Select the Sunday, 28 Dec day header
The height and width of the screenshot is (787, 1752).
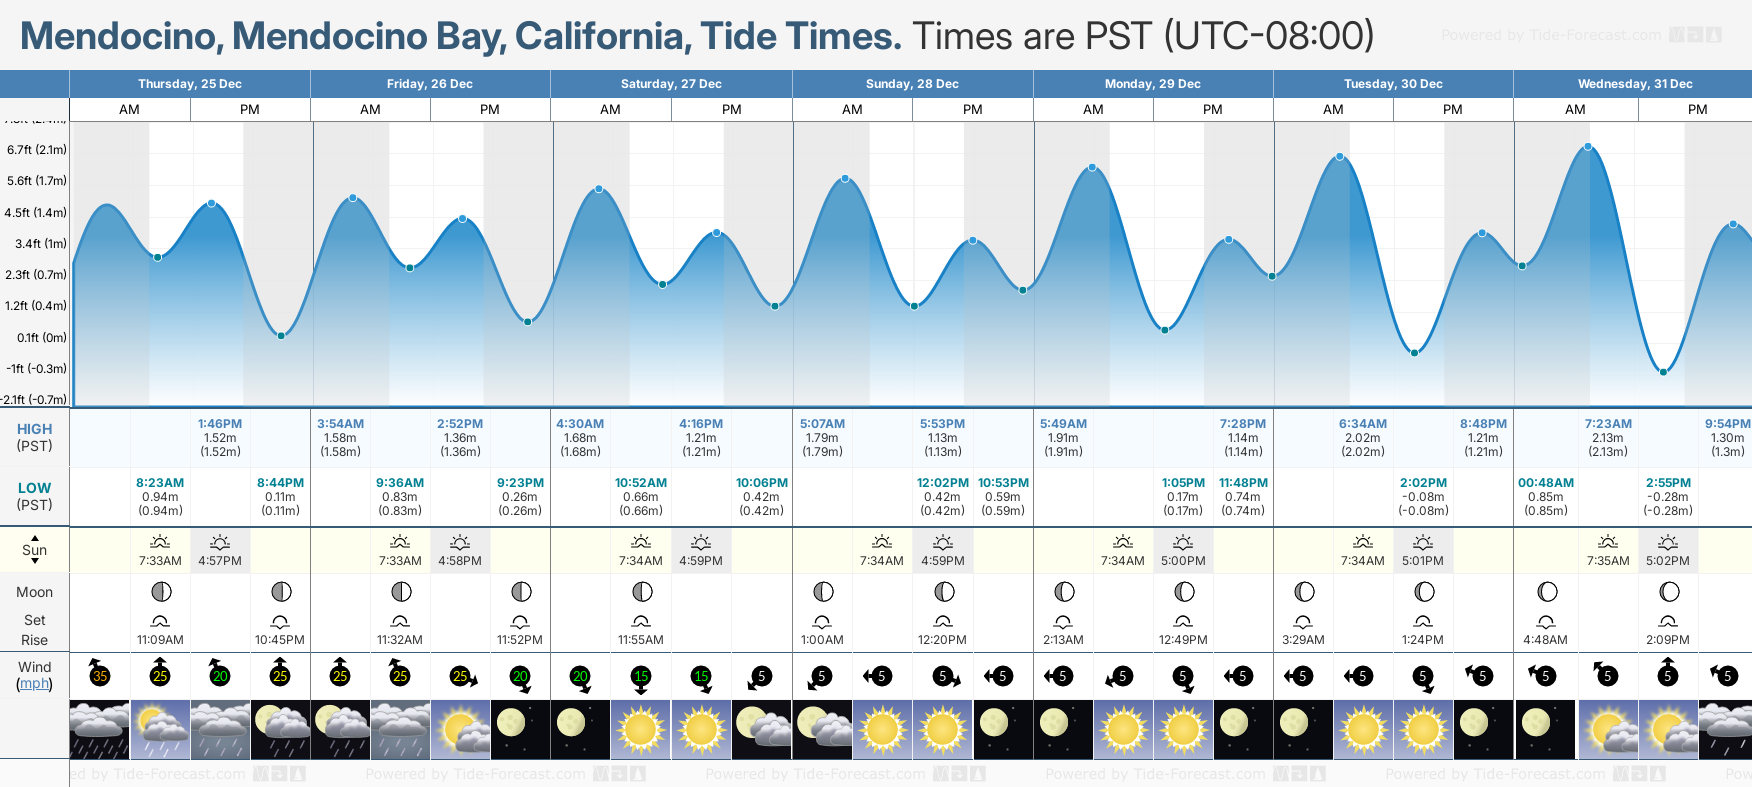pyautogui.click(x=912, y=84)
